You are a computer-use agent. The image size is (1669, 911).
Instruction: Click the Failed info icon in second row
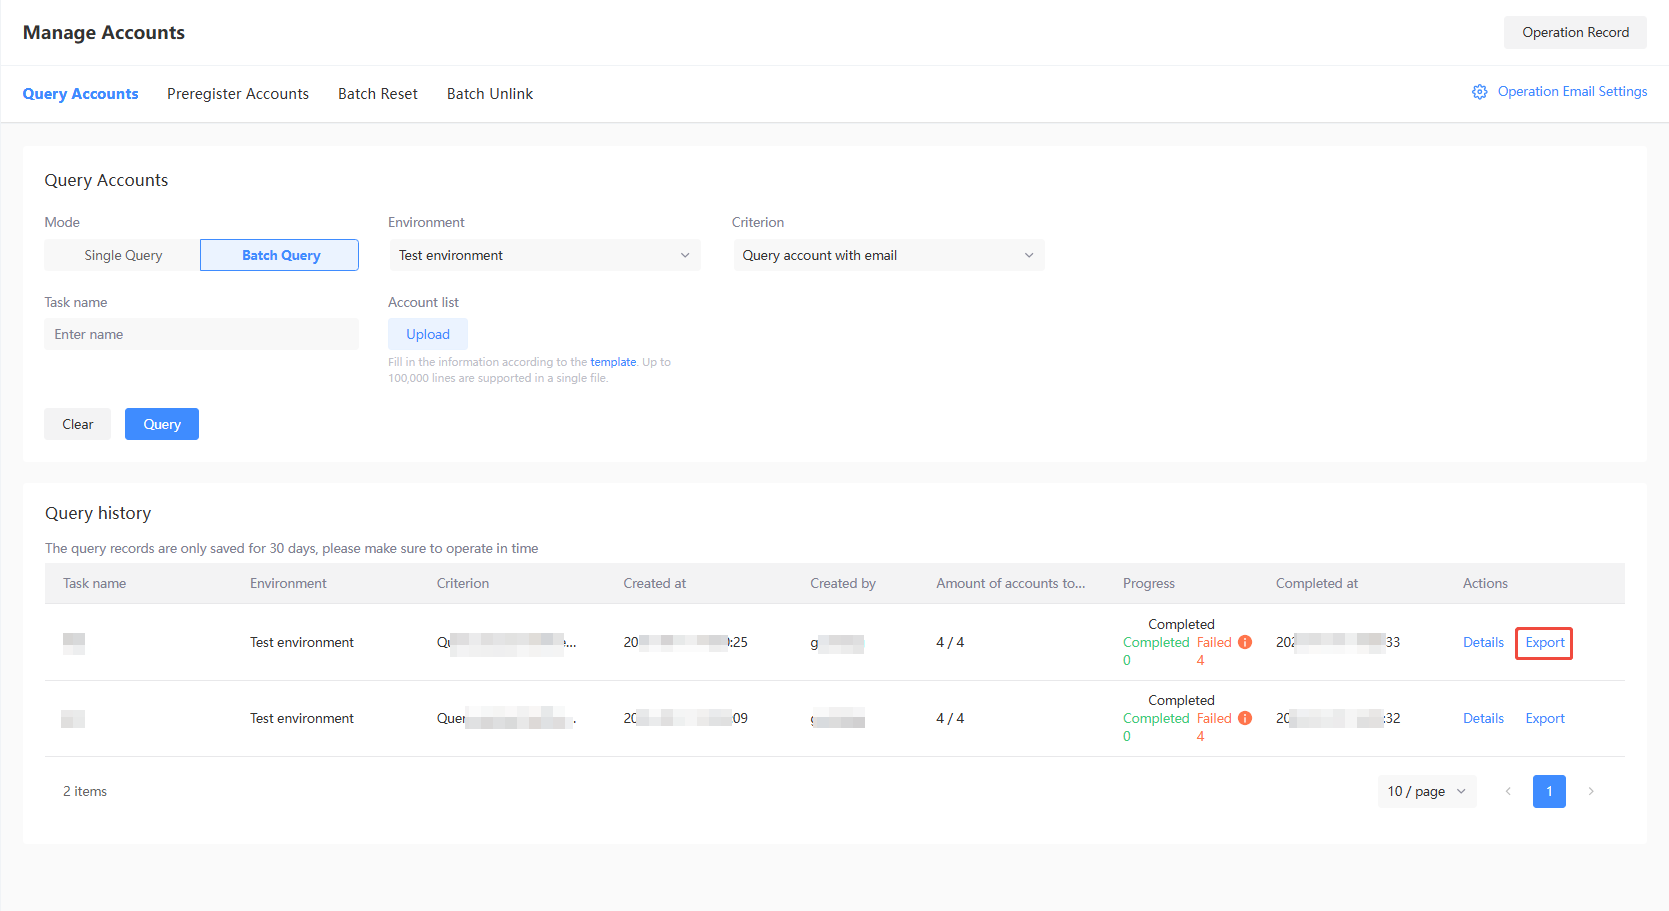(1245, 718)
